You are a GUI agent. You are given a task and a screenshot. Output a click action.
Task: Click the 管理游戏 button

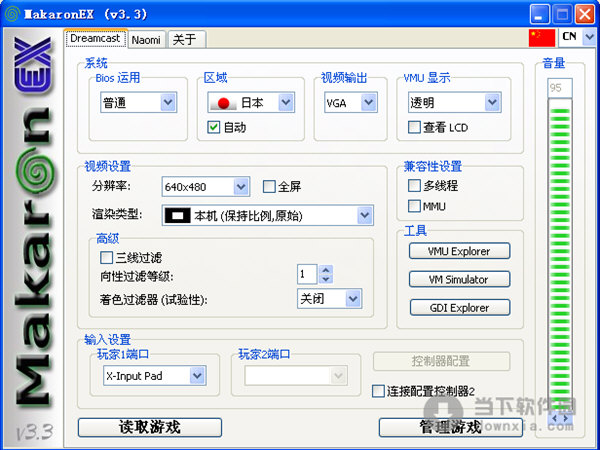pos(450,427)
